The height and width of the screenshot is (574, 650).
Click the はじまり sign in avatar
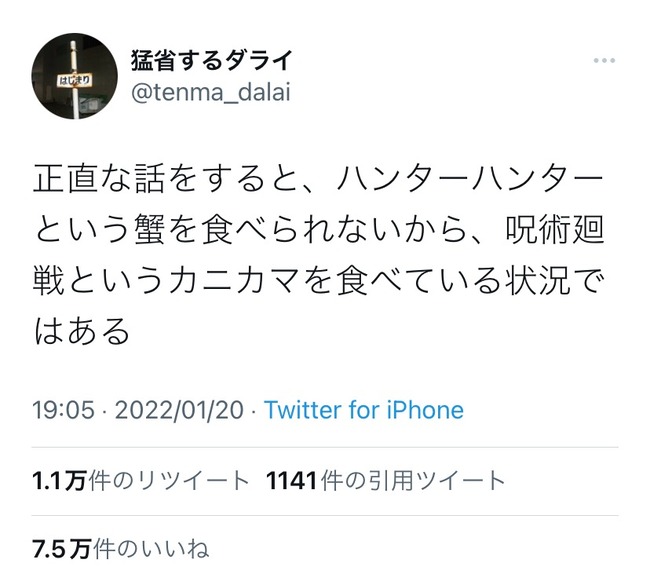click(74, 80)
